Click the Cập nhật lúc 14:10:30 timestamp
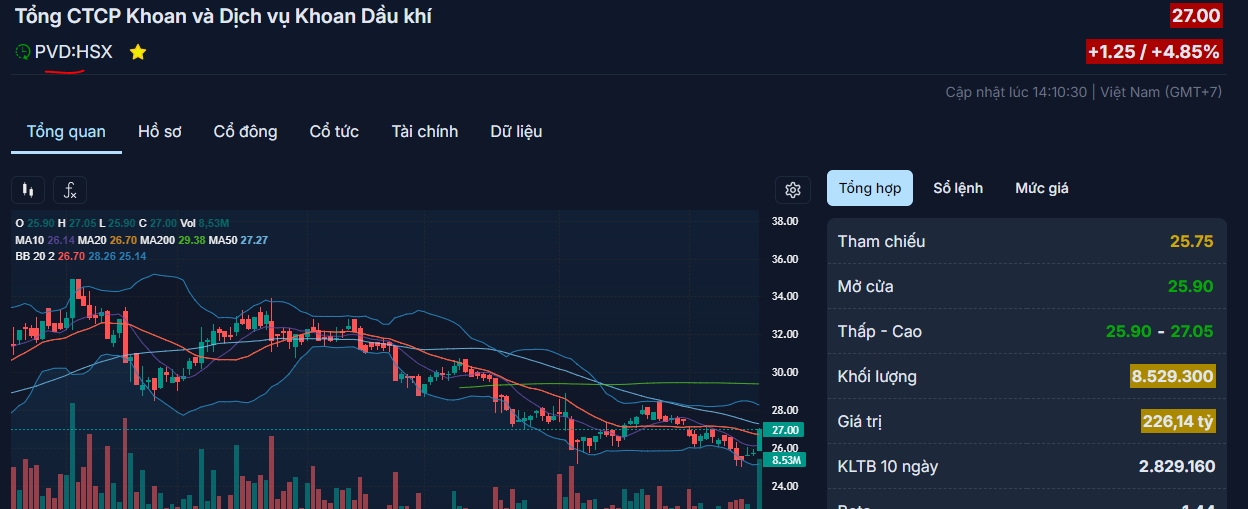 (1016, 92)
